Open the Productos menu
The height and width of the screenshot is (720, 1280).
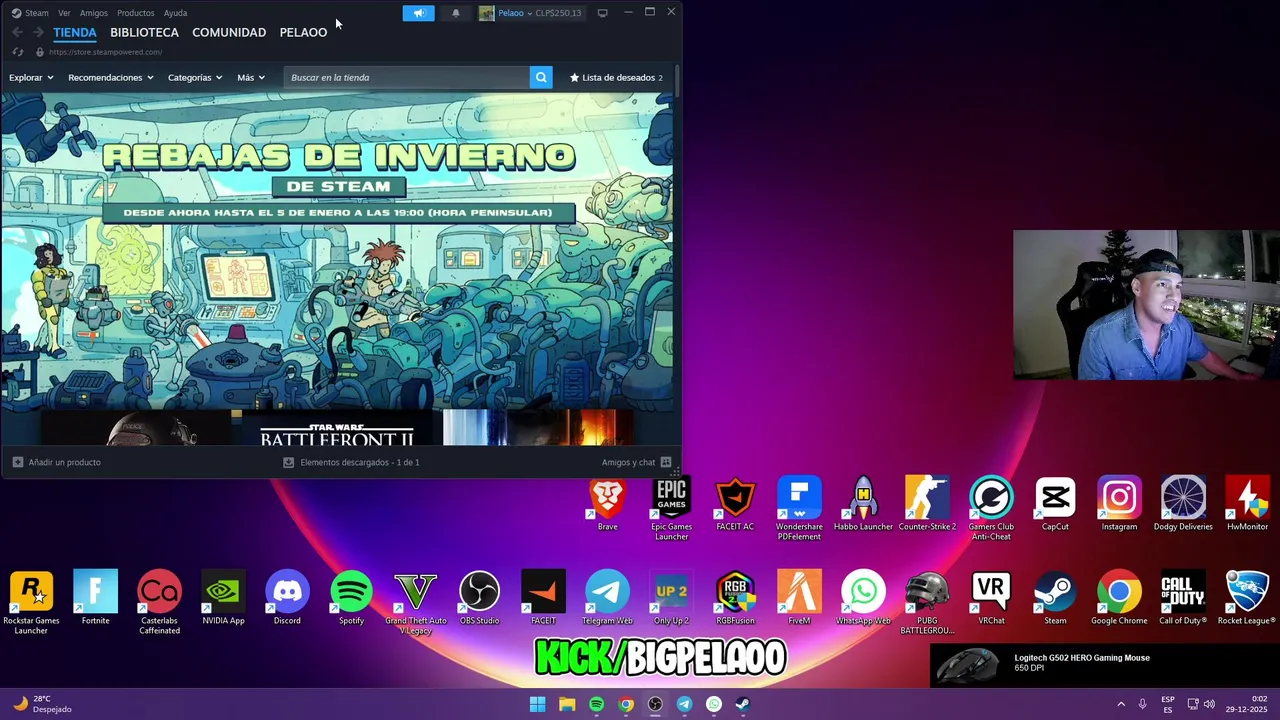pyautogui.click(x=135, y=13)
